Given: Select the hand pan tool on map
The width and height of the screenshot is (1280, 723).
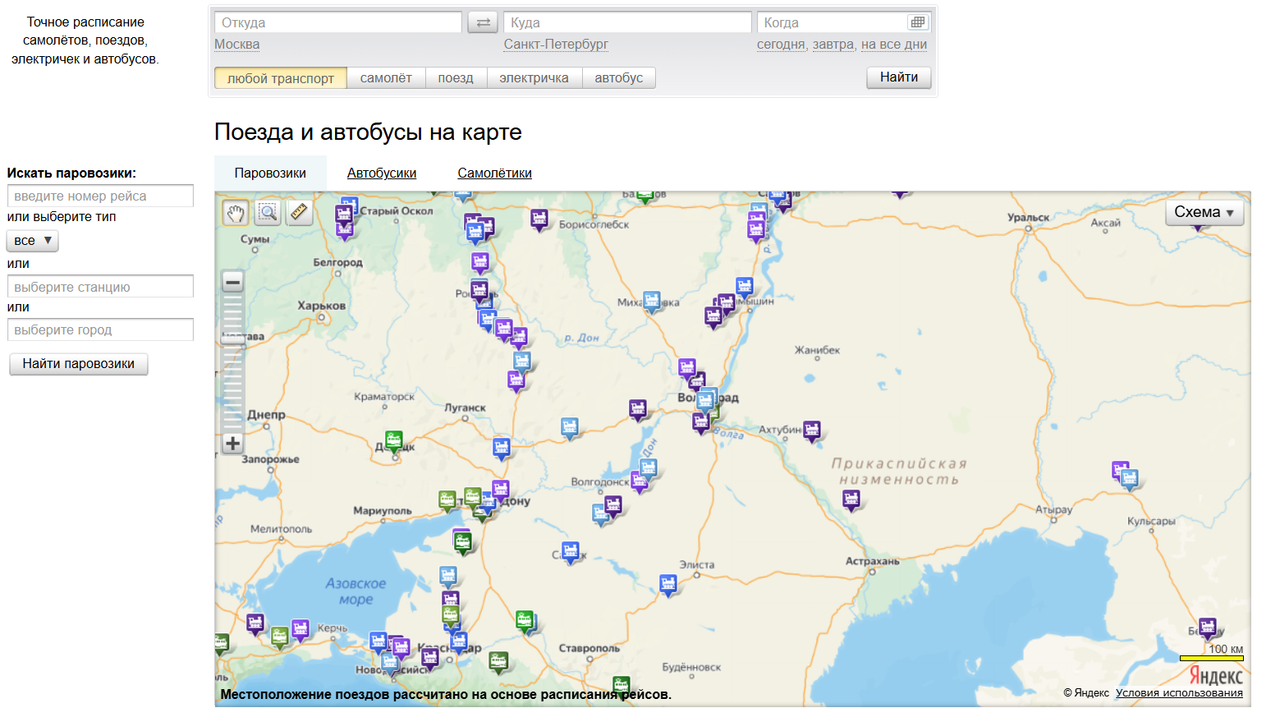Looking at the screenshot, I should click(236, 212).
